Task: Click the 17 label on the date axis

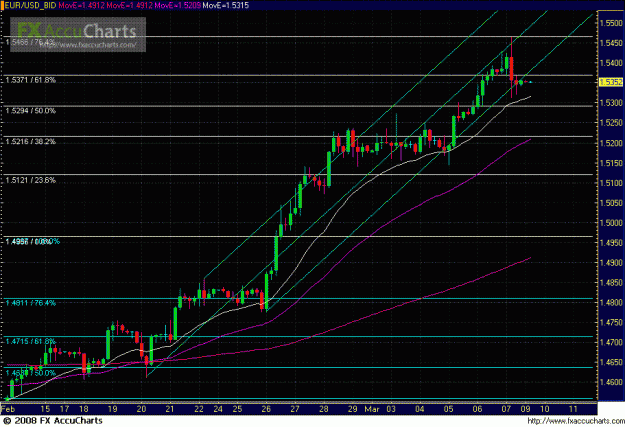Action: coord(65,409)
